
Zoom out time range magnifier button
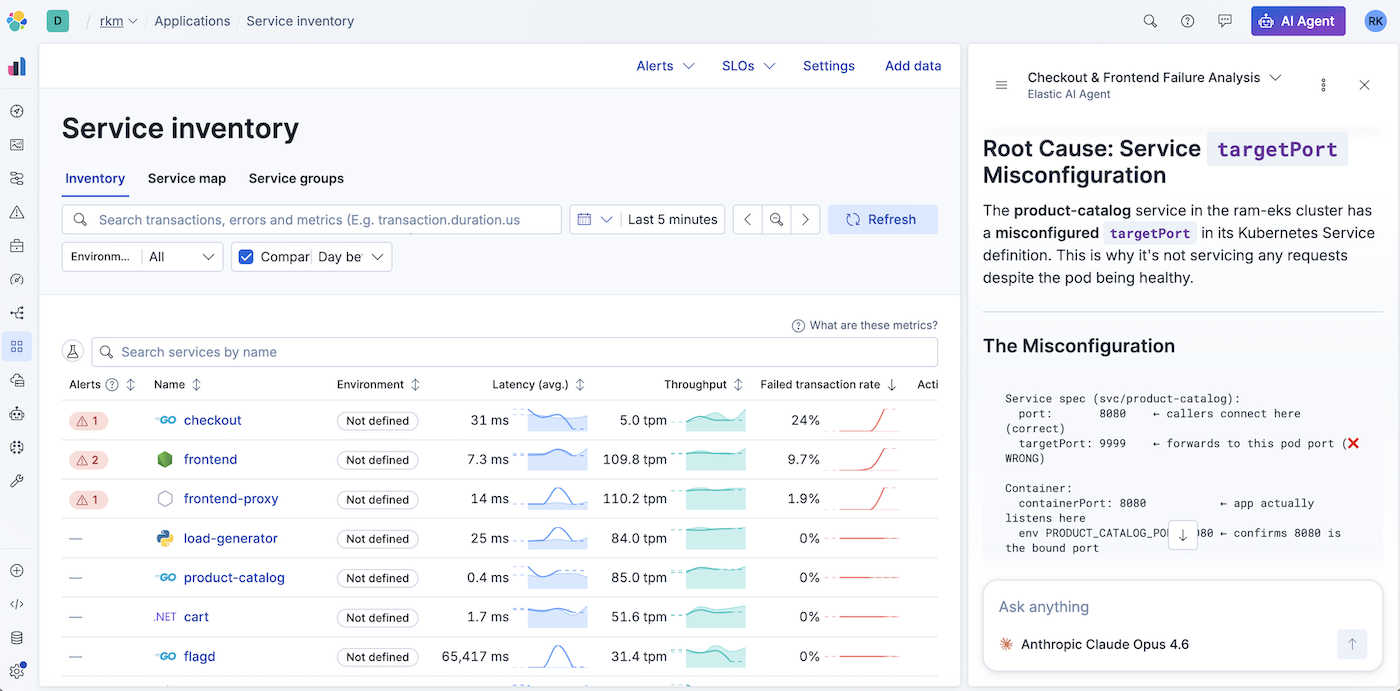tap(775, 220)
